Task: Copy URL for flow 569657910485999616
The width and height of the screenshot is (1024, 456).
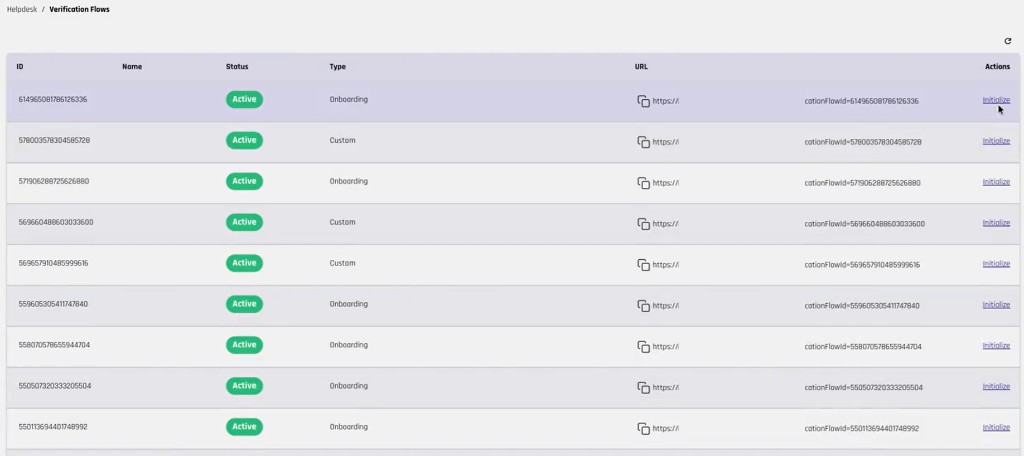Action: coord(643,265)
